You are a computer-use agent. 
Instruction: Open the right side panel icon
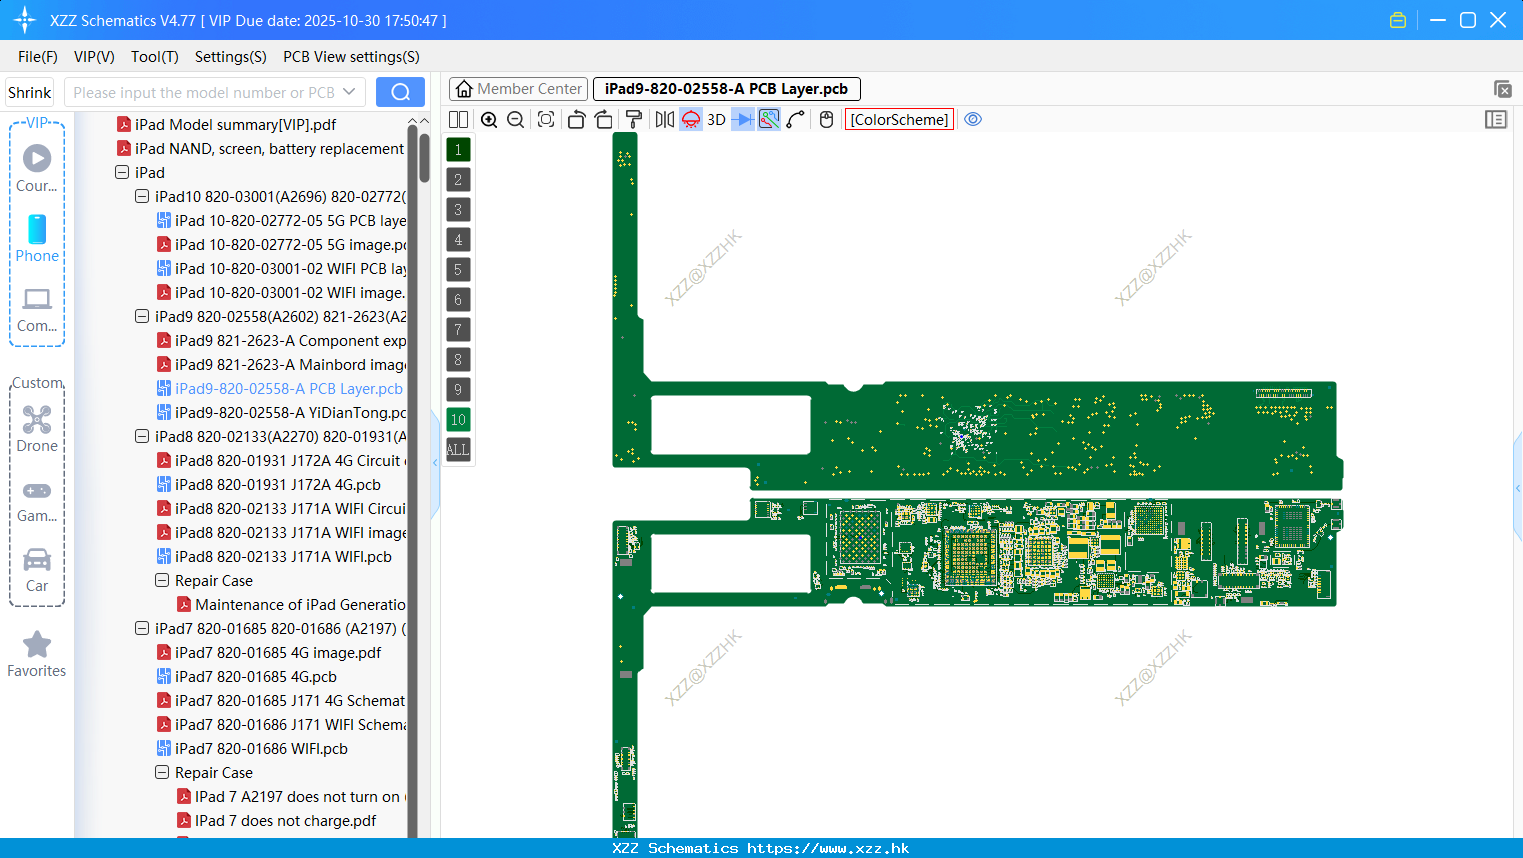[1496, 119]
